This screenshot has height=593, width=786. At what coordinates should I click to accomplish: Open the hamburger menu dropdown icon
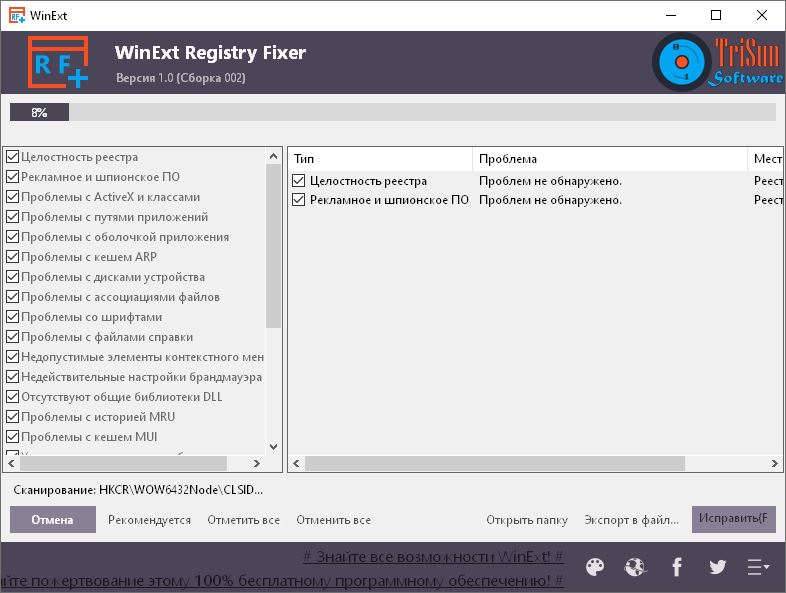tap(758, 567)
